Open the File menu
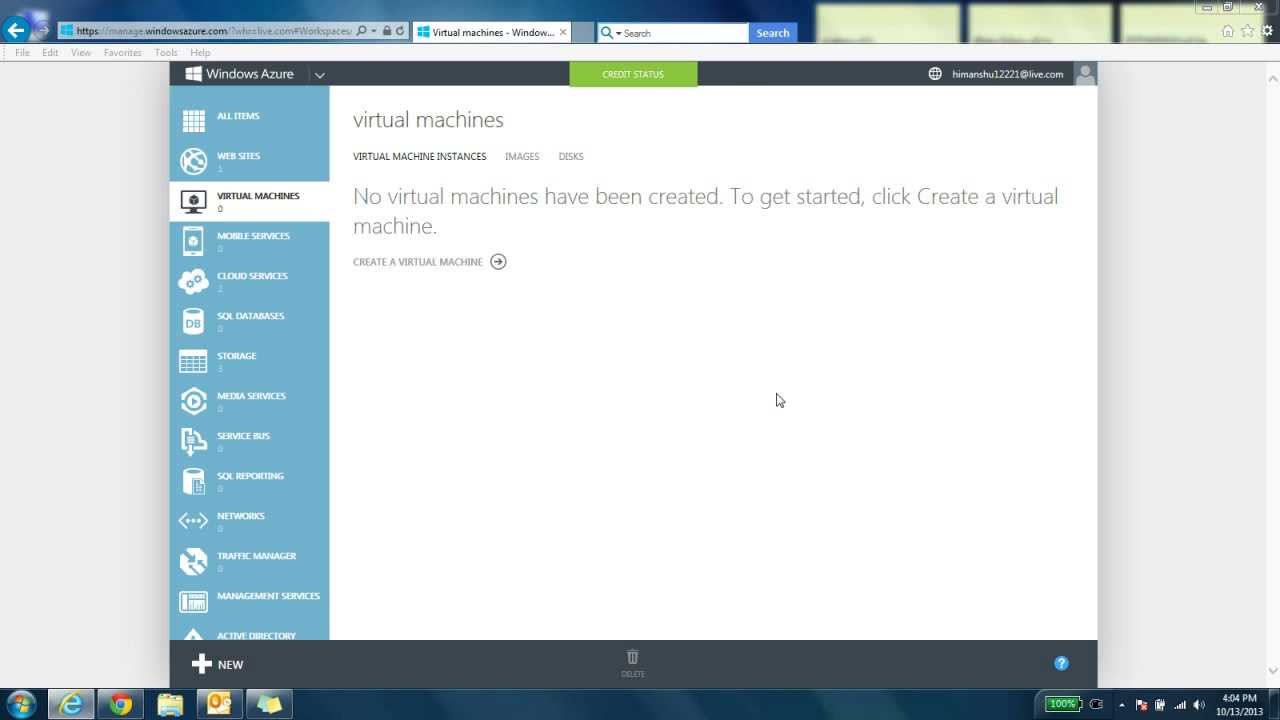The height and width of the screenshot is (720, 1280). click(22, 53)
